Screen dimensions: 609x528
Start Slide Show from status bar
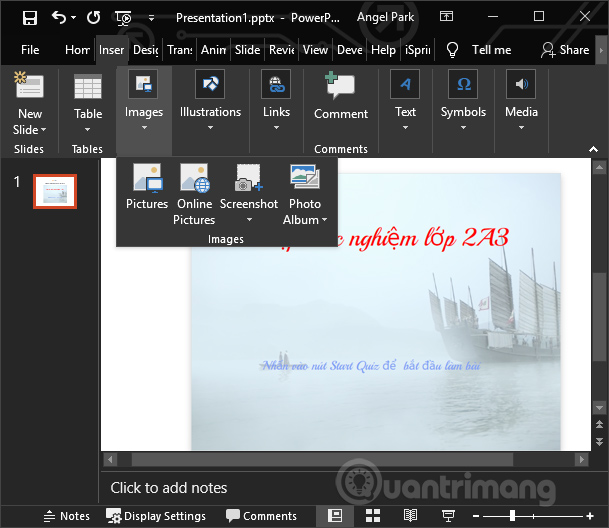[x=448, y=516]
